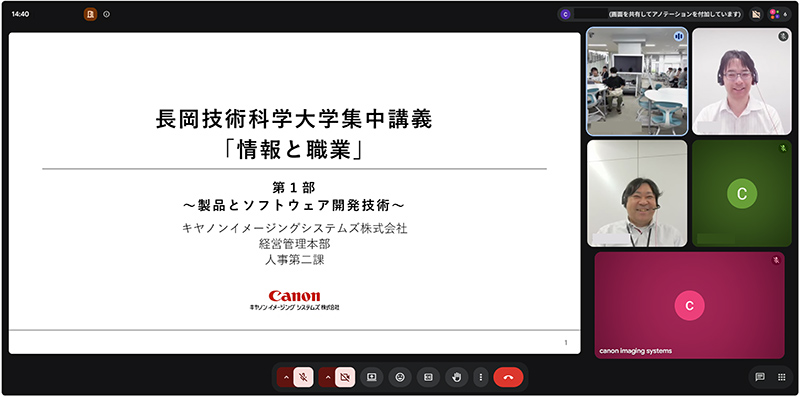Leave the call with red hang-up button
The image size is (800, 397).
click(x=508, y=378)
